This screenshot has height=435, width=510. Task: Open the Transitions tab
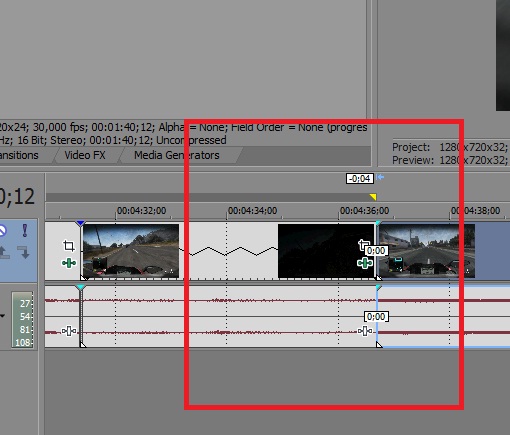pos(19,155)
